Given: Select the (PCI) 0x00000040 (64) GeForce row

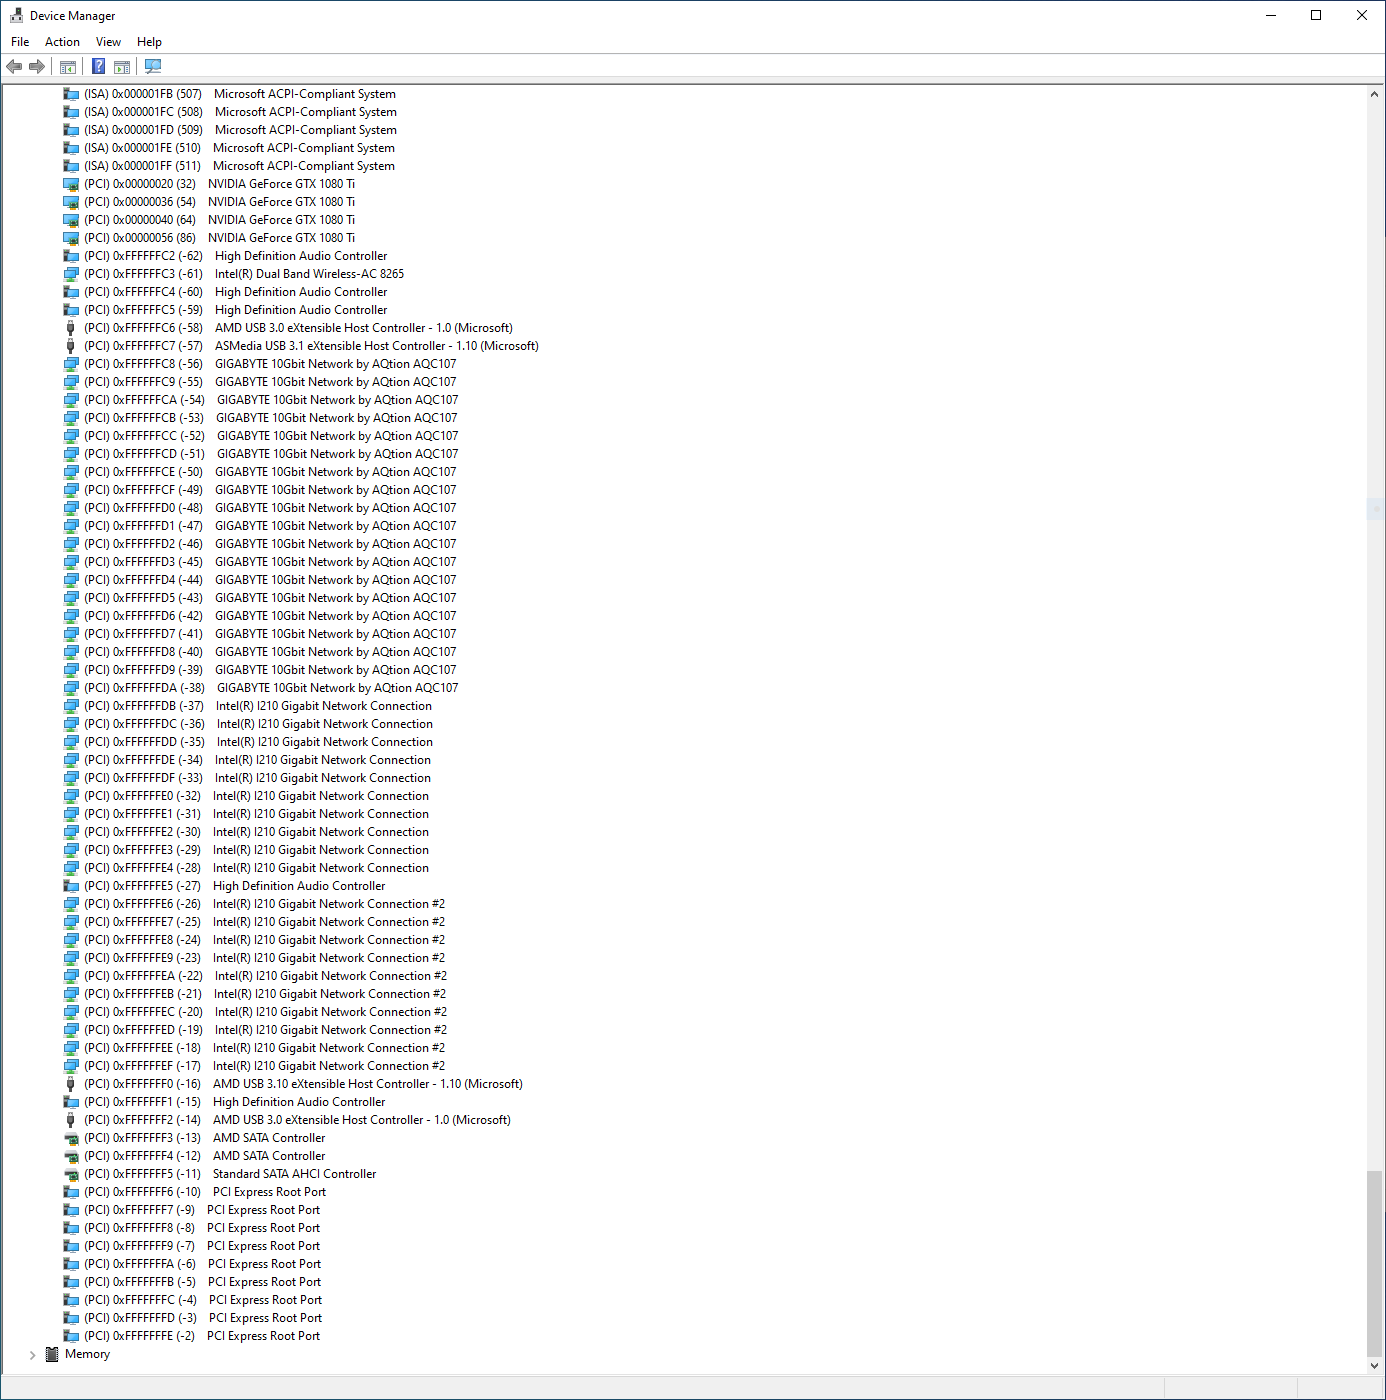Looking at the screenshot, I should pos(219,220).
